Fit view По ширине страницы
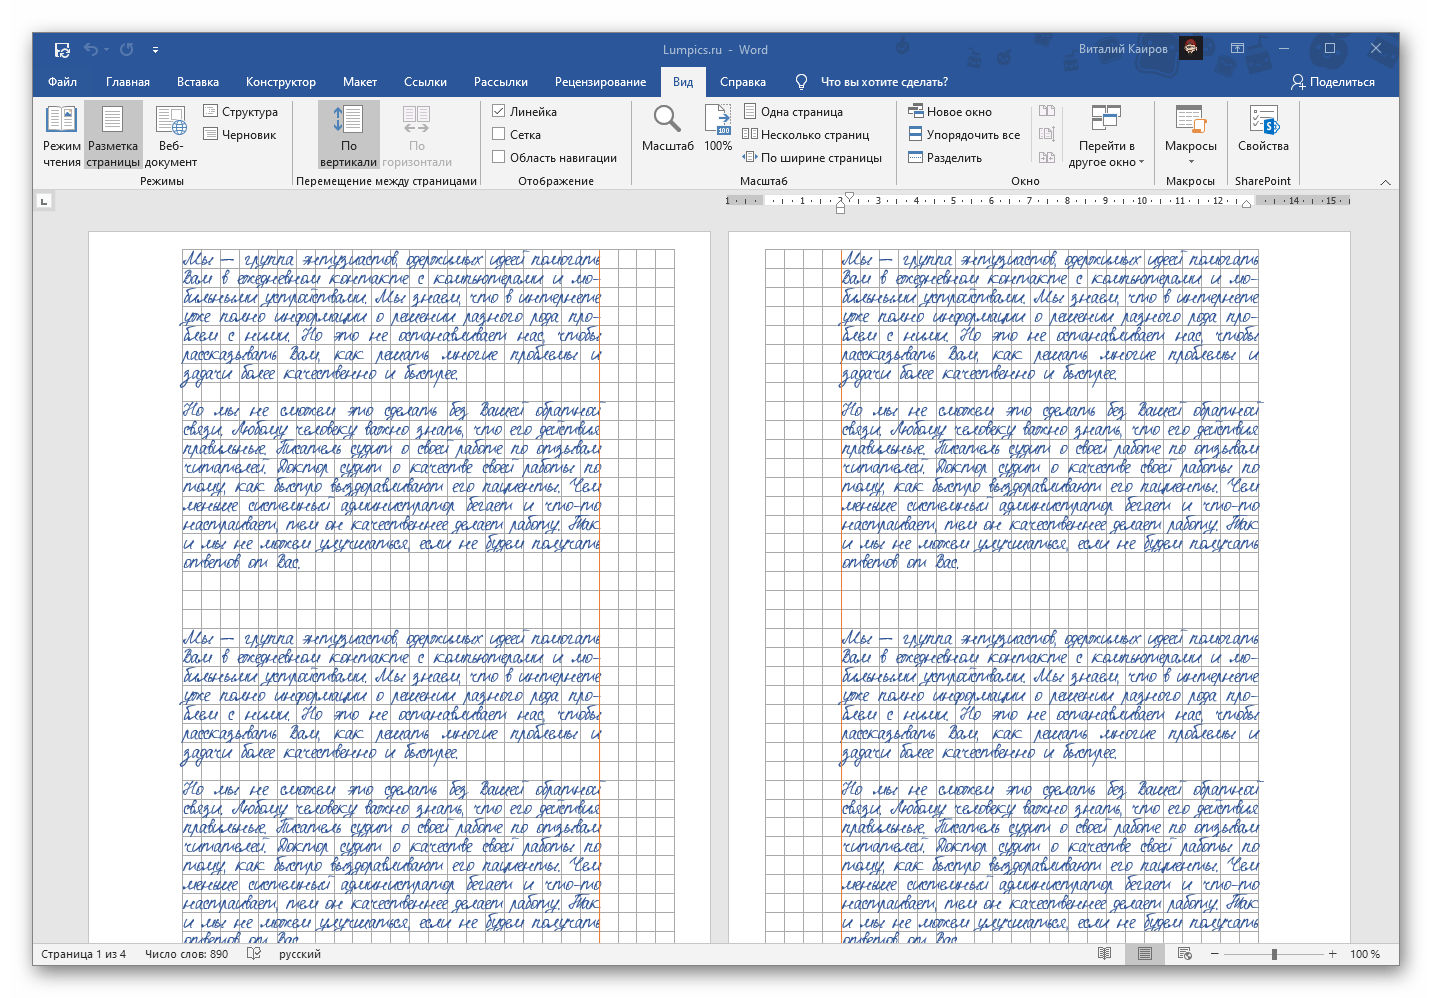The height and width of the screenshot is (998, 1432). 812,158
